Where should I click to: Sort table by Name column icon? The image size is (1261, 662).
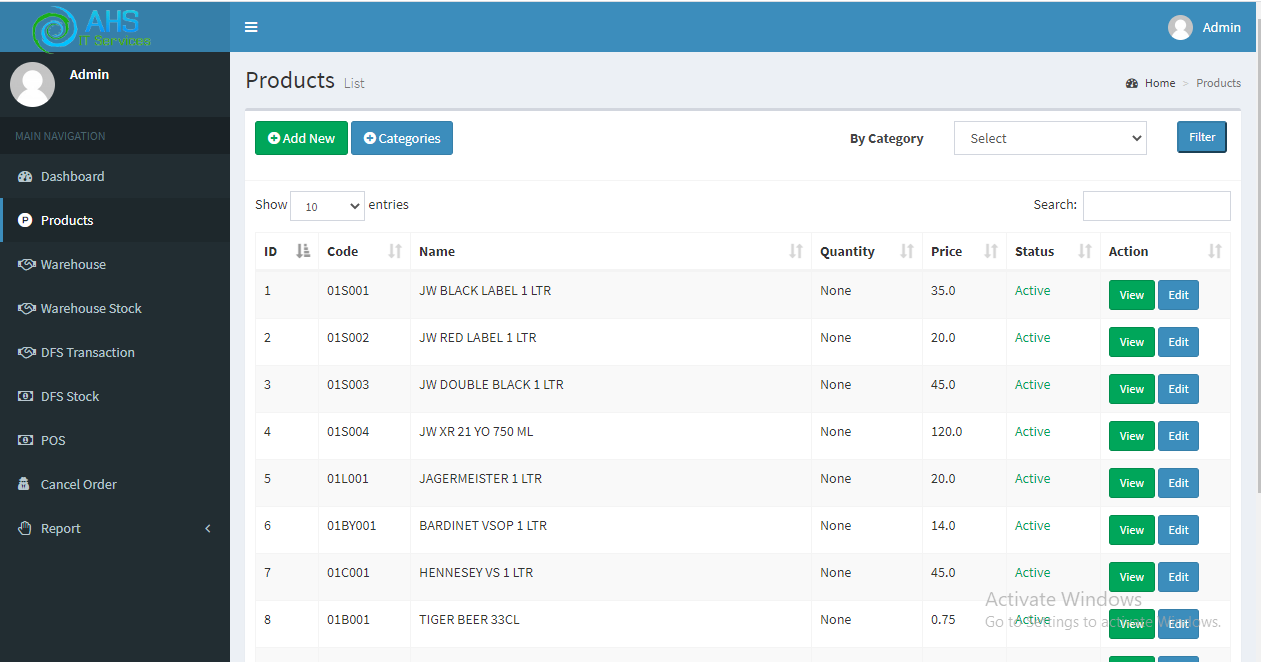click(x=796, y=252)
